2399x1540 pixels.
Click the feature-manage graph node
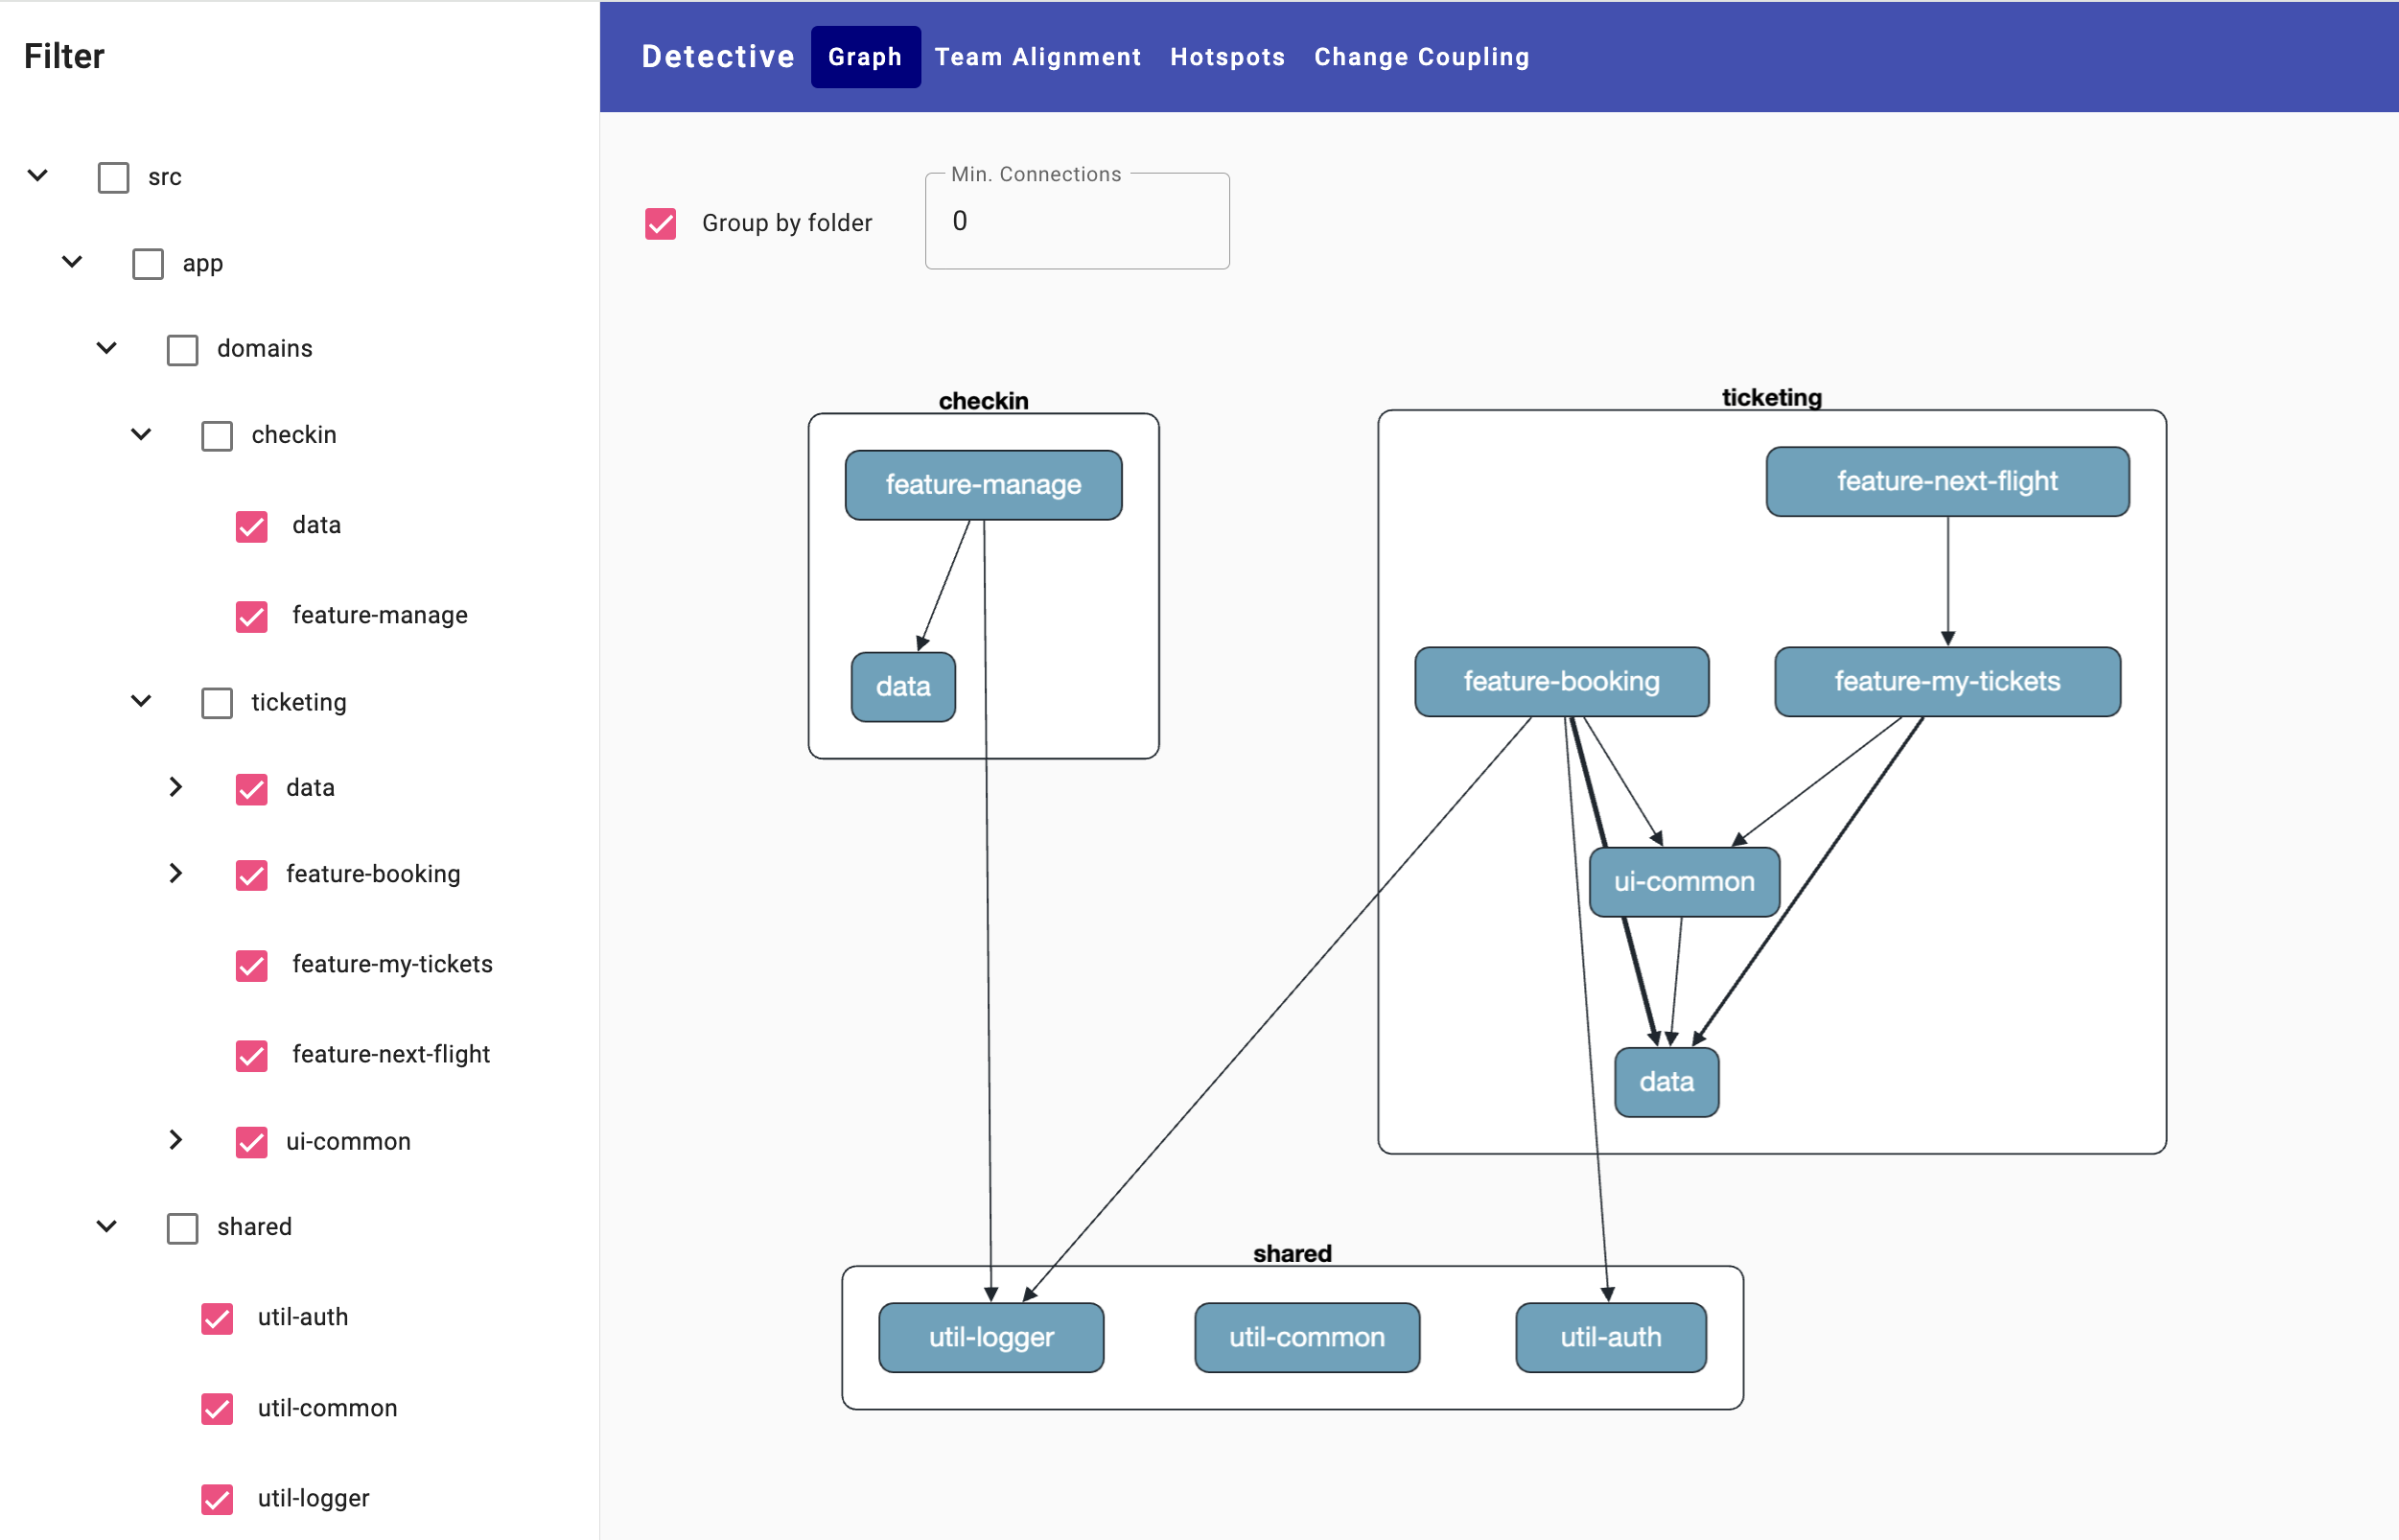tap(982, 485)
